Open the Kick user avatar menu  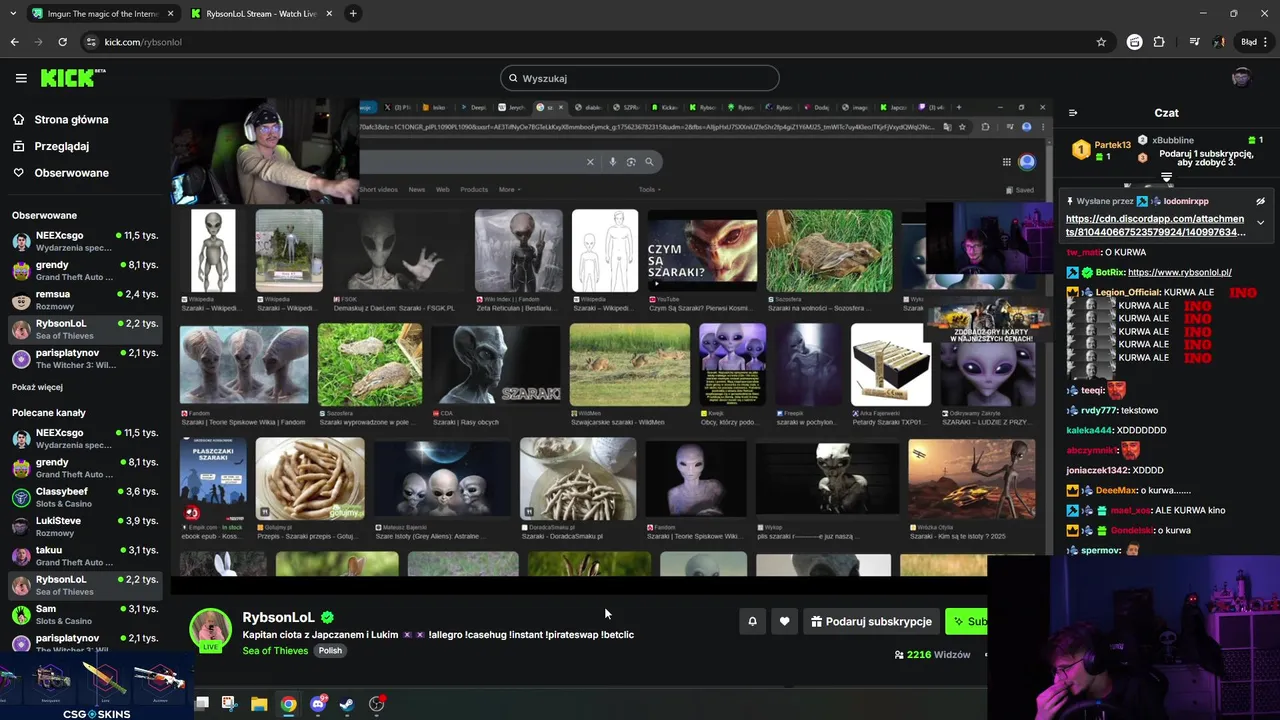pos(1241,78)
